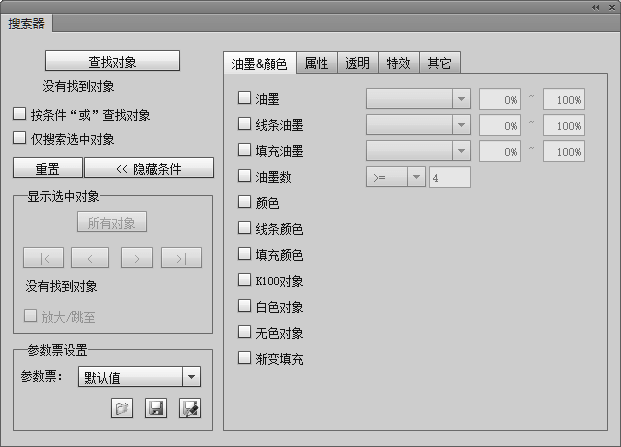Check the 仅搜索选中对象 option

point(19,138)
